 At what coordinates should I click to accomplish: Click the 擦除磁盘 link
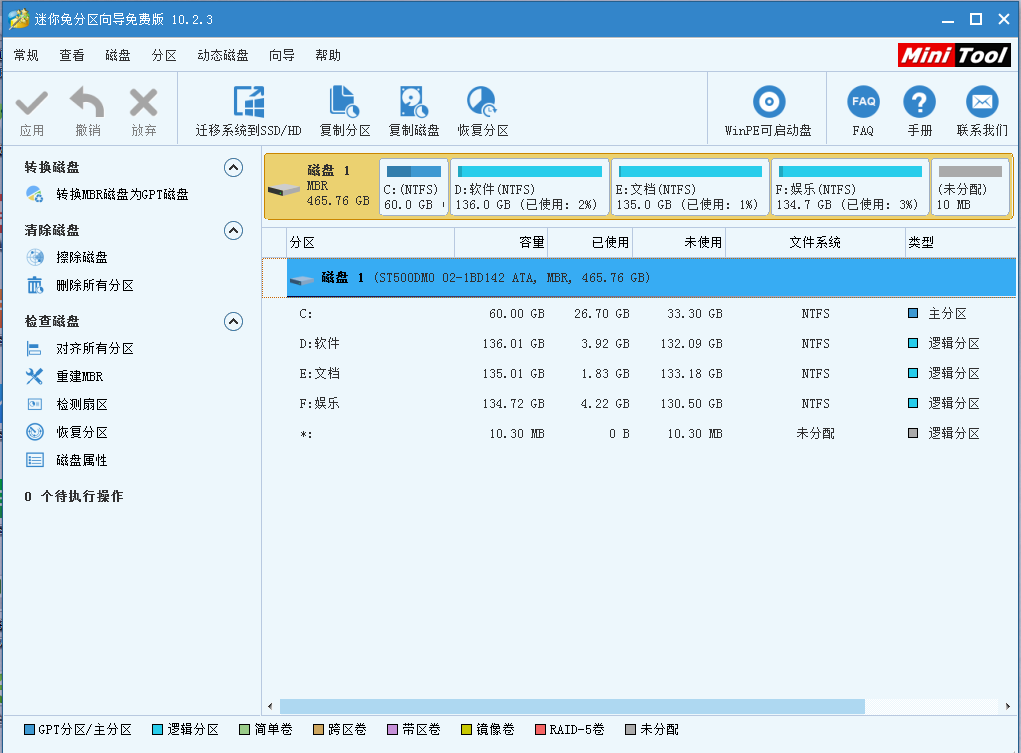(82, 257)
